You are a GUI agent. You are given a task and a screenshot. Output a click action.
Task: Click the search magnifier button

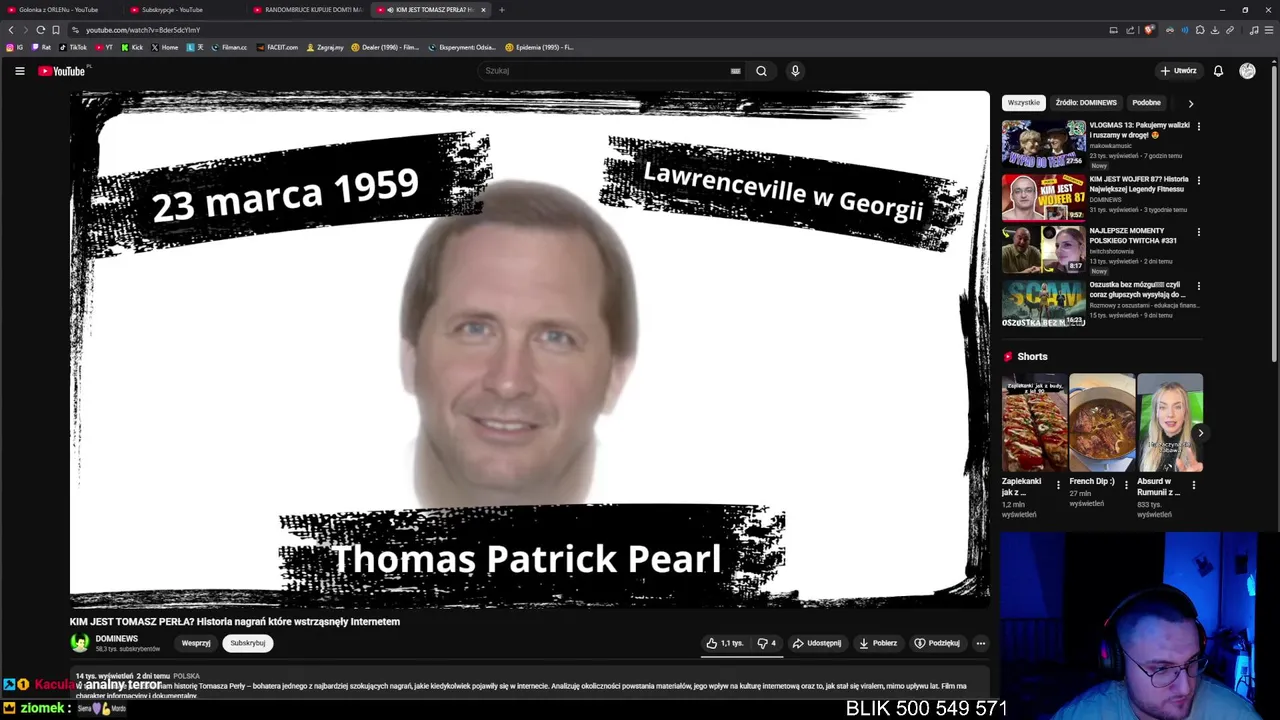(x=761, y=71)
